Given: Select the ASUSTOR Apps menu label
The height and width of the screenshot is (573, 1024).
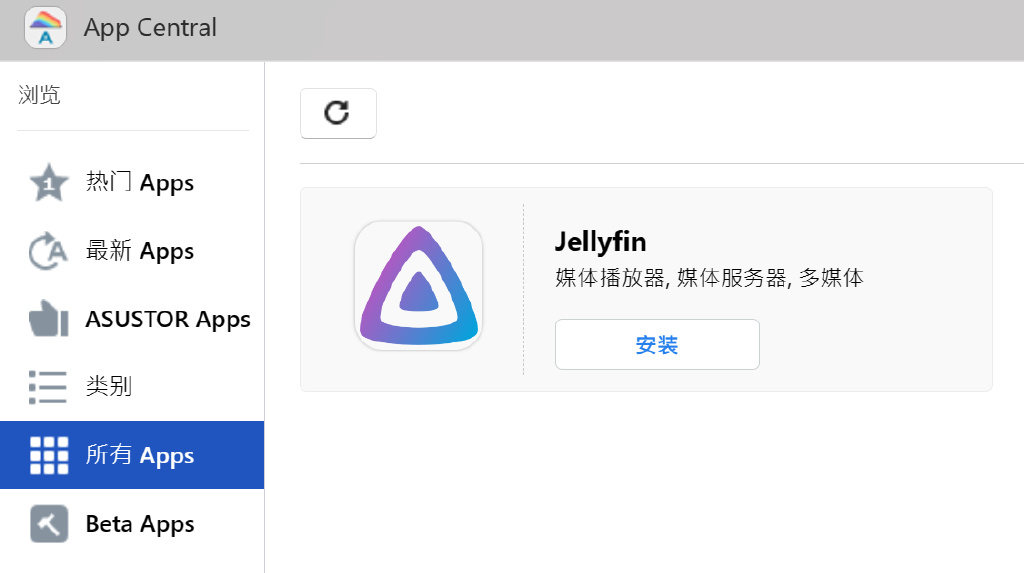Looking at the screenshot, I should tap(168, 319).
